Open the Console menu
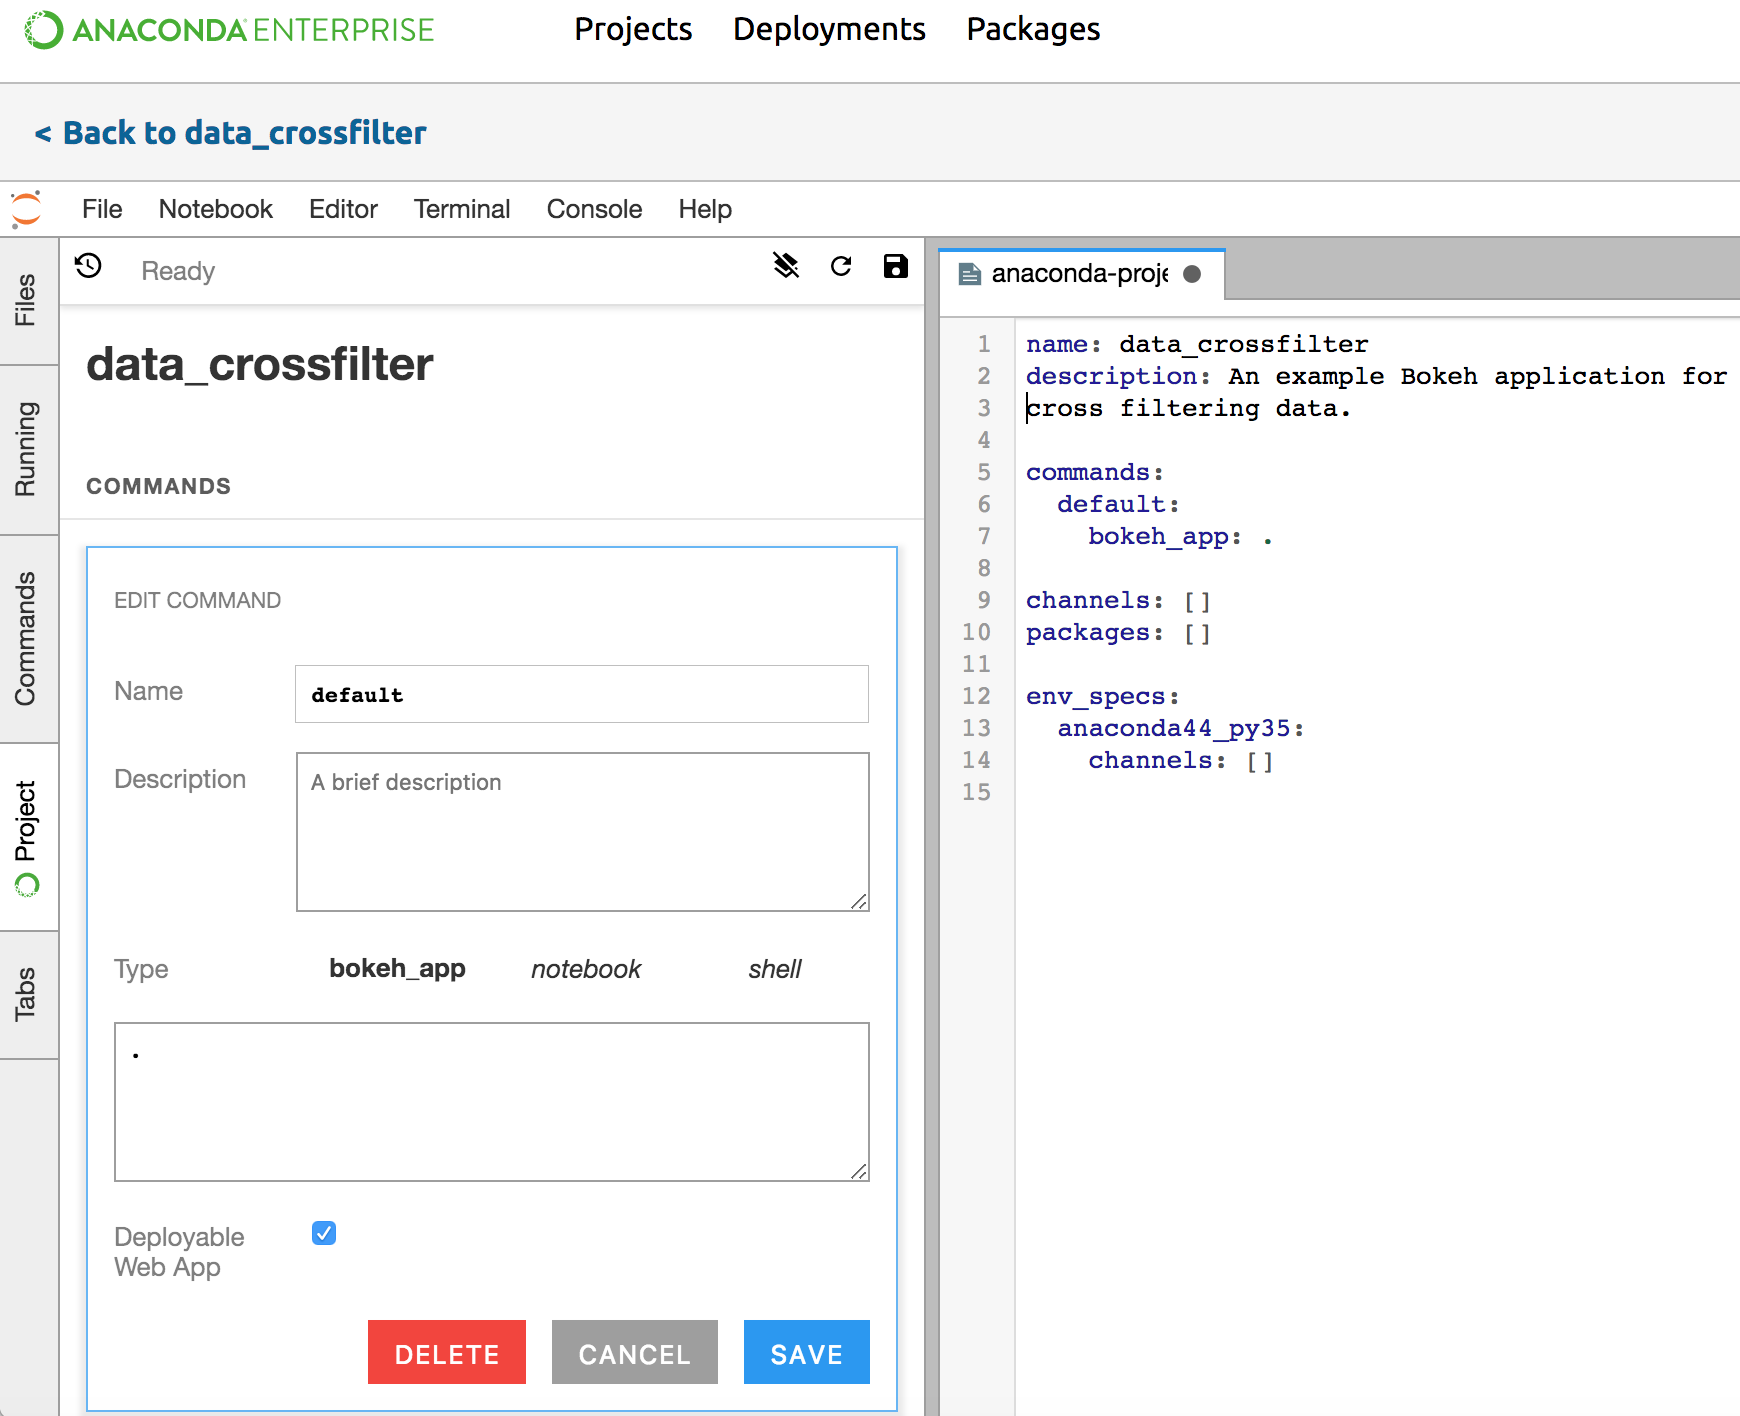 coord(594,209)
